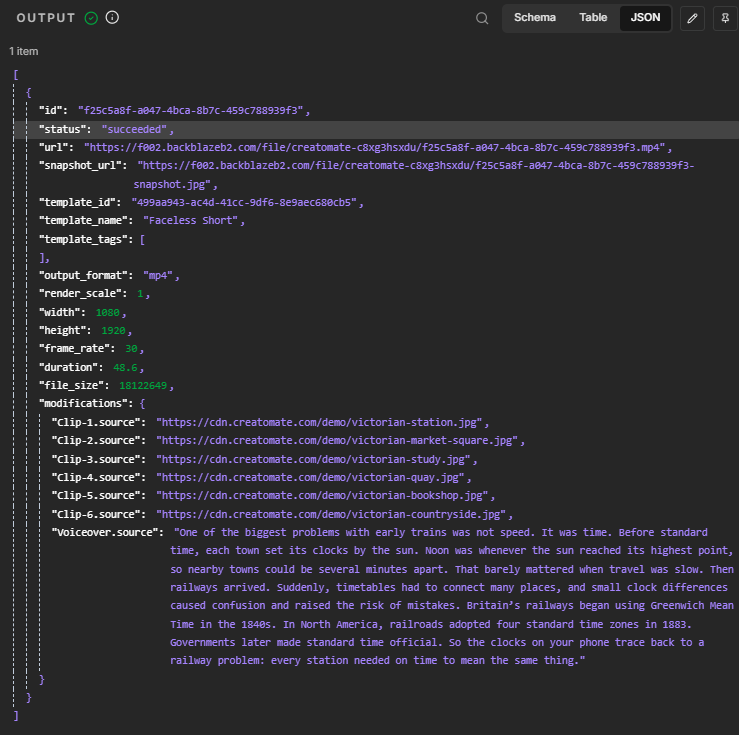This screenshot has width=739, height=735.
Task: Click the frame rate value 30
Action: point(131,348)
